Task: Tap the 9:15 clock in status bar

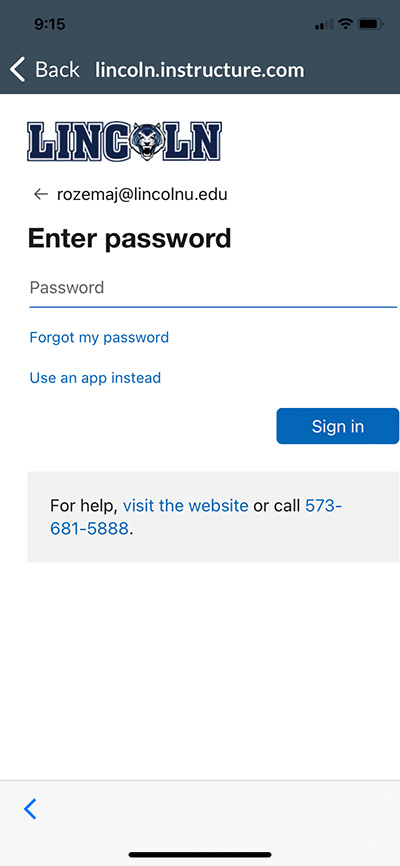Action: pyautogui.click(x=49, y=24)
